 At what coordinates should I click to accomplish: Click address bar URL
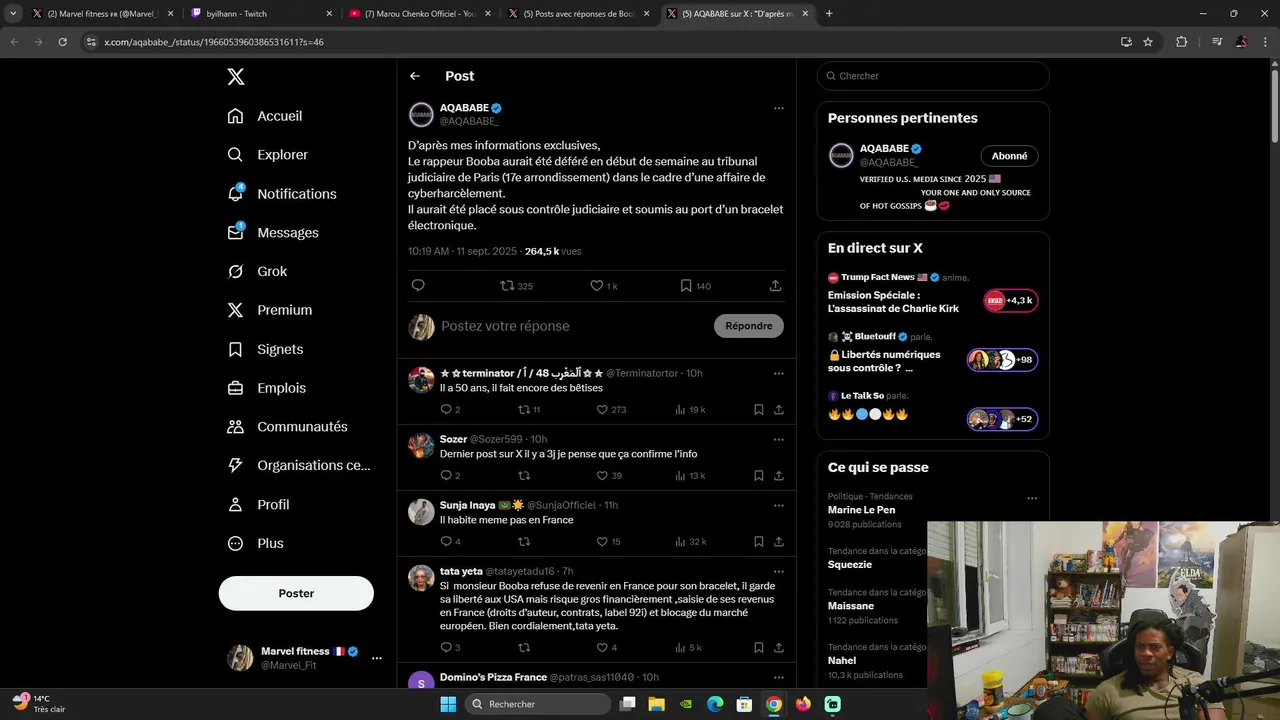click(213, 42)
